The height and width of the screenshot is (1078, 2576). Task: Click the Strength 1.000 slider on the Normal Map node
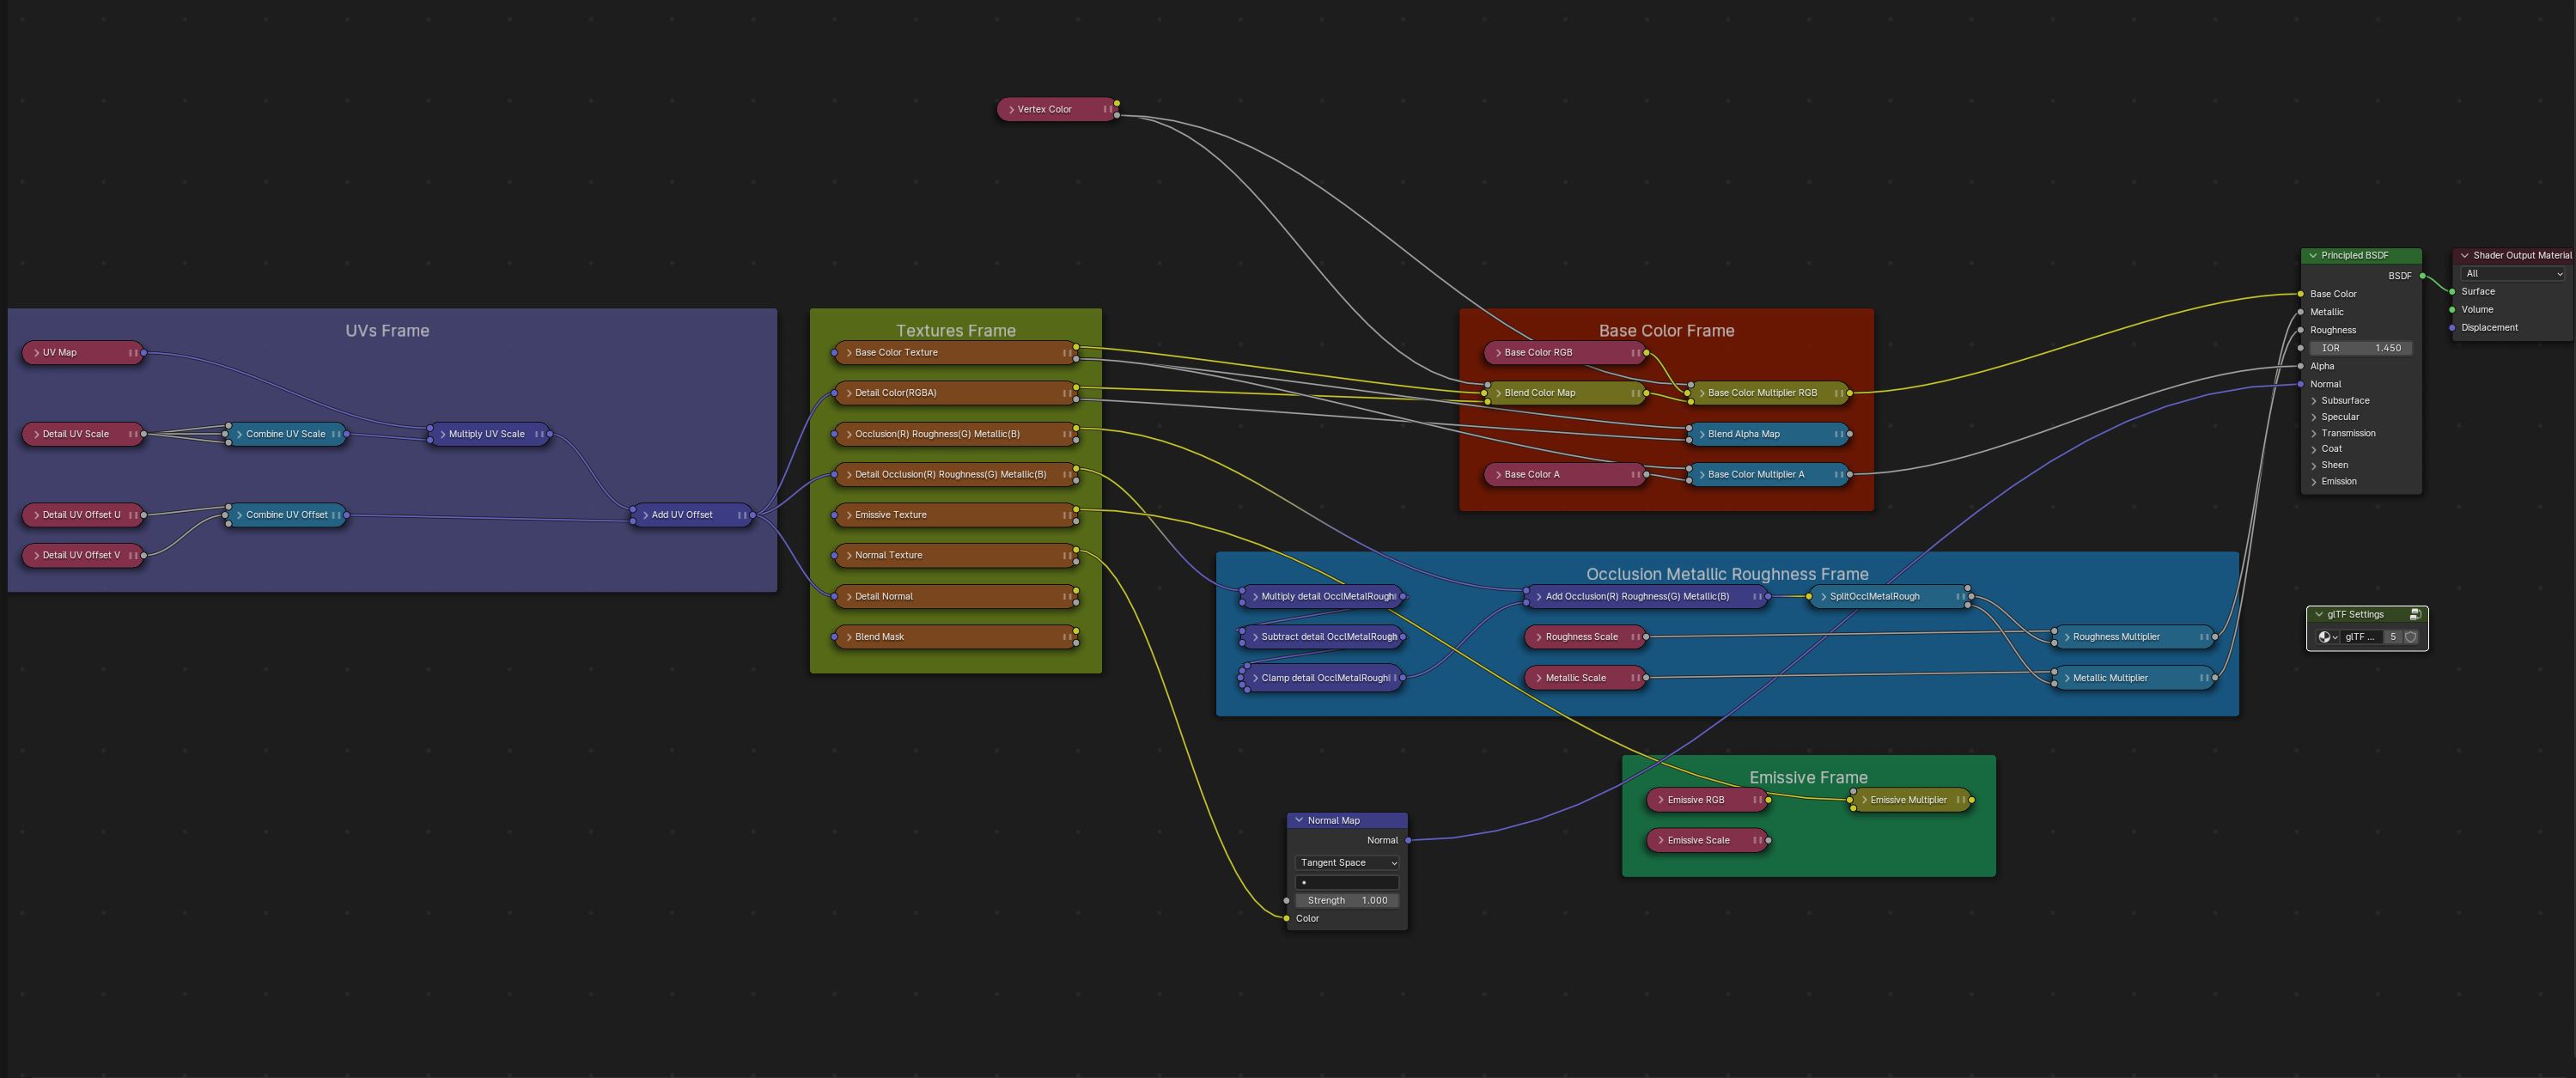point(1347,900)
